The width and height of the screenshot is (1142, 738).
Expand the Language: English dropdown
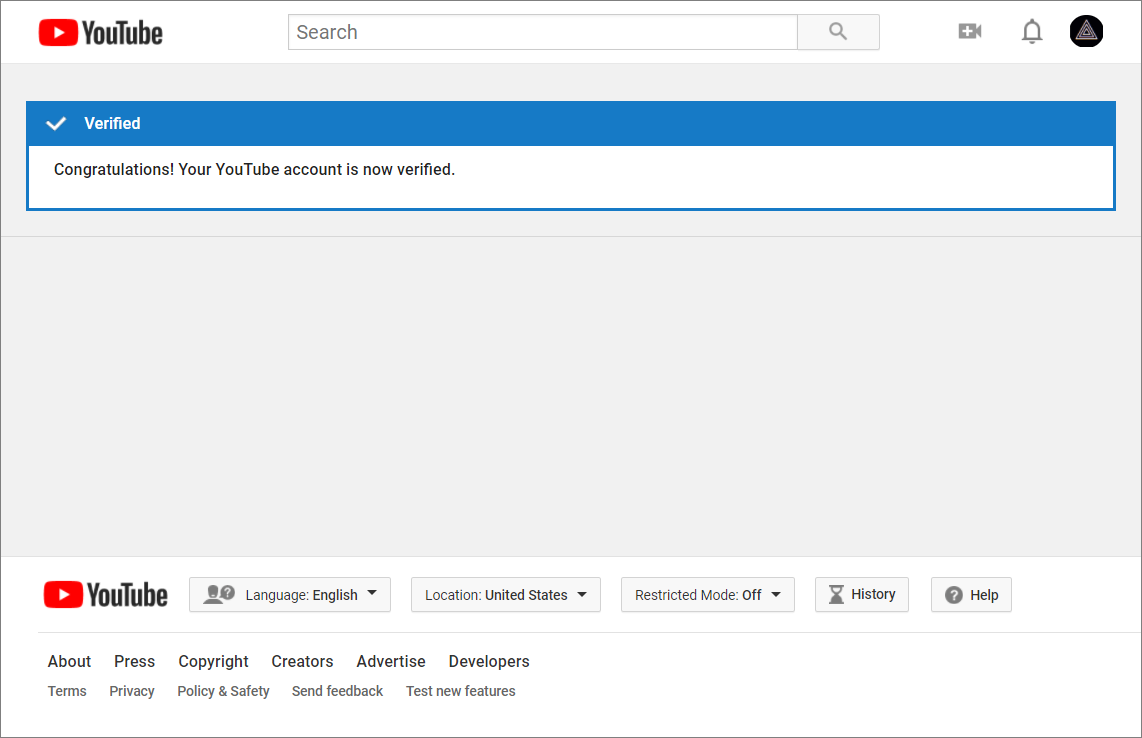pyautogui.click(x=290, y=595)
